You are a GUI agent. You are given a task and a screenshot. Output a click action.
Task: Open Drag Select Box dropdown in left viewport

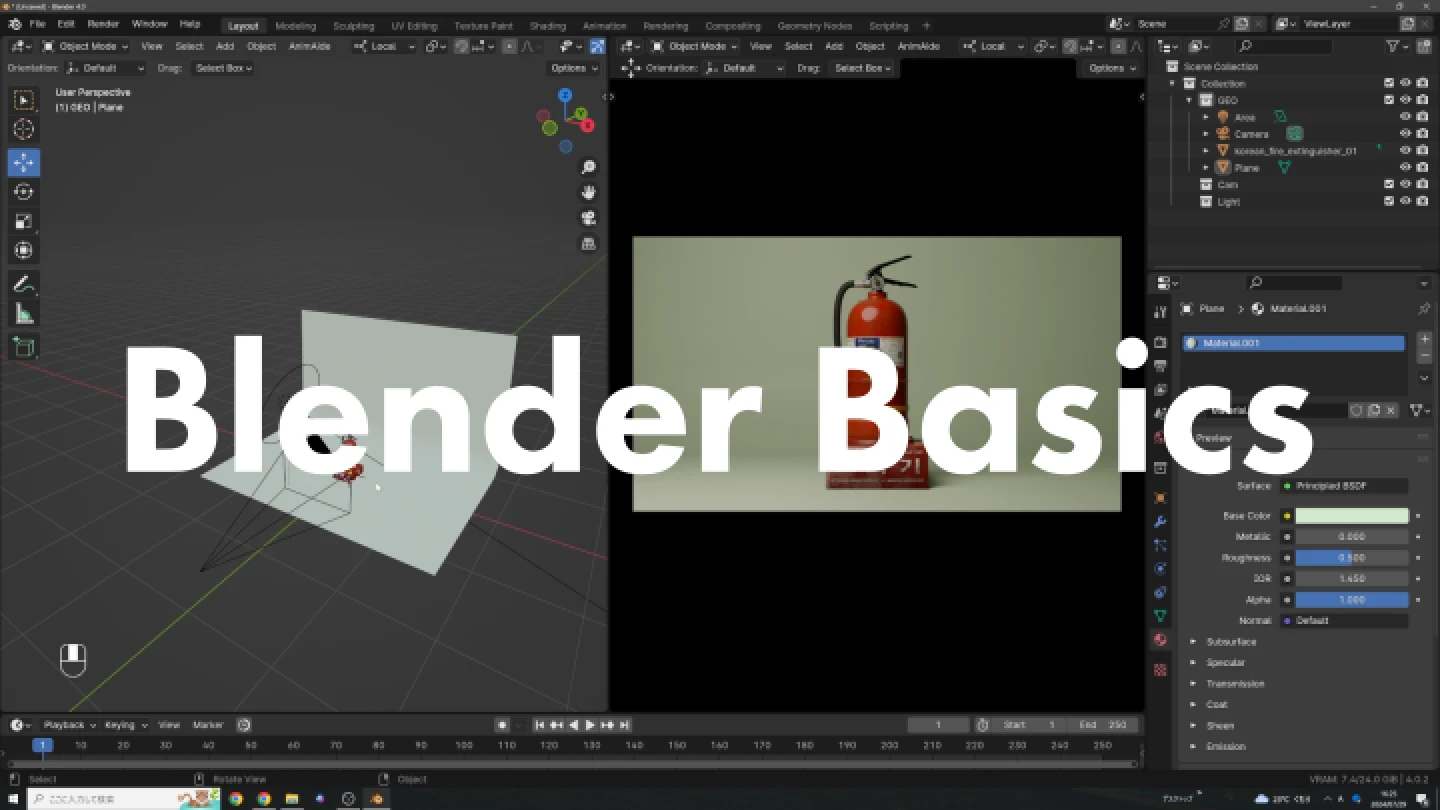tap(223, 68)
